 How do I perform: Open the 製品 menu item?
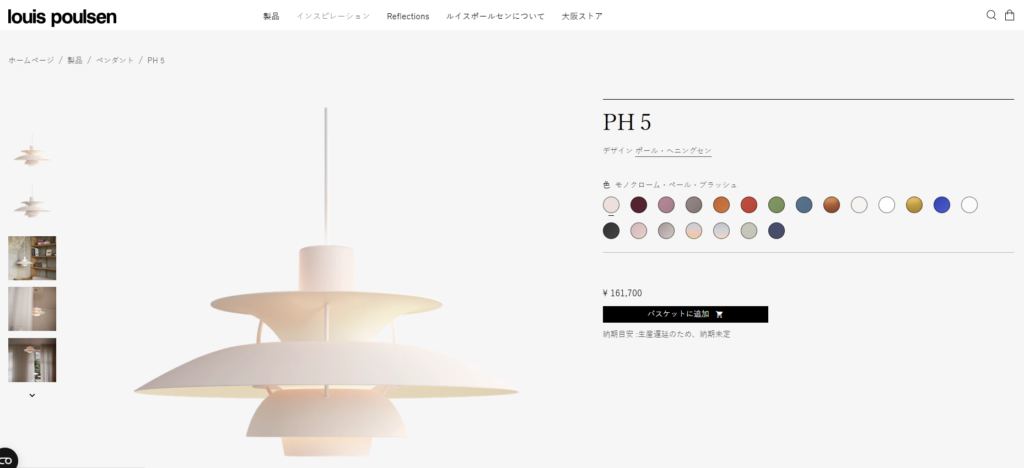(x=271, y=16)
